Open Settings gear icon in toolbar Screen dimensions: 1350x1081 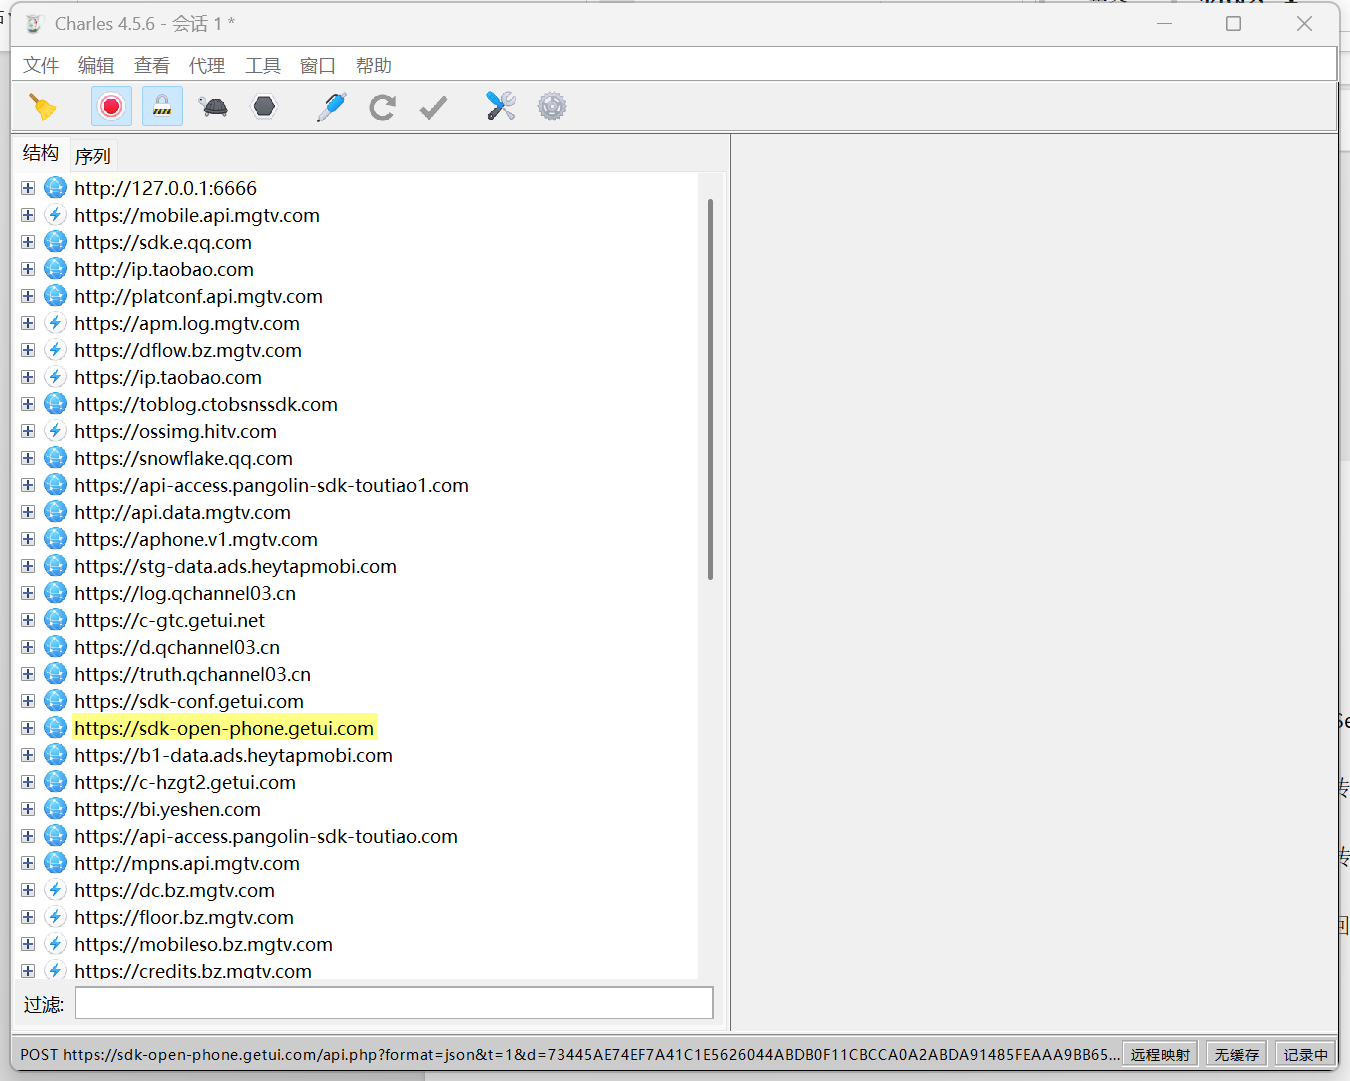coord(552,106)
